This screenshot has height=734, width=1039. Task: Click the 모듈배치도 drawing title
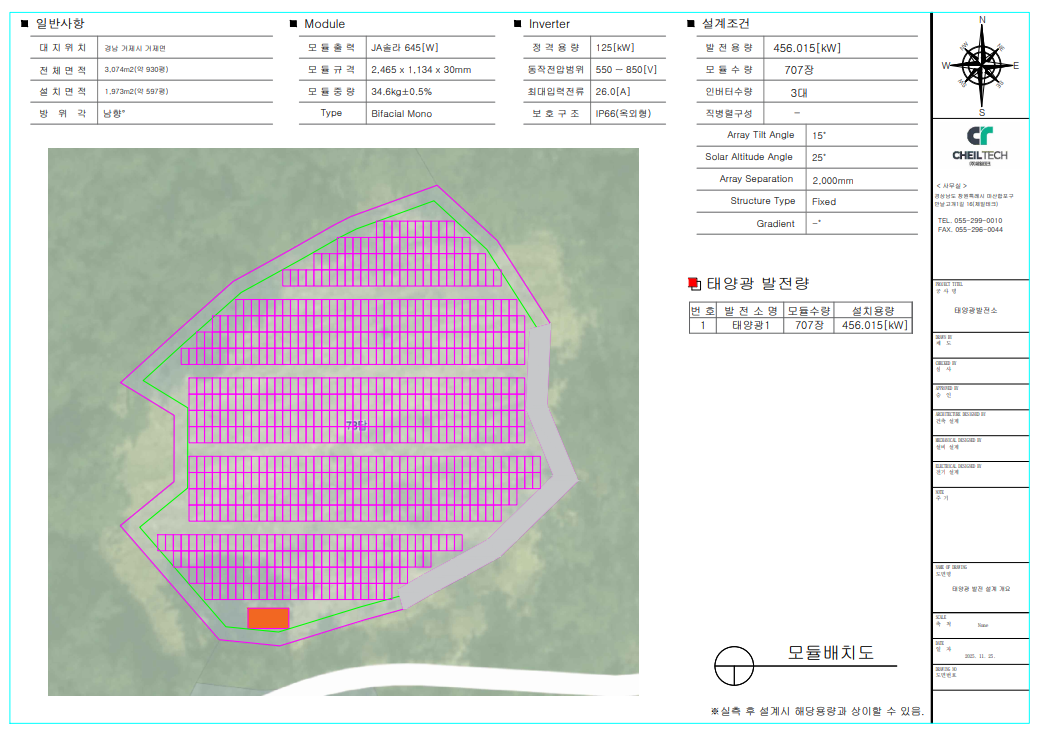[830, 653]
